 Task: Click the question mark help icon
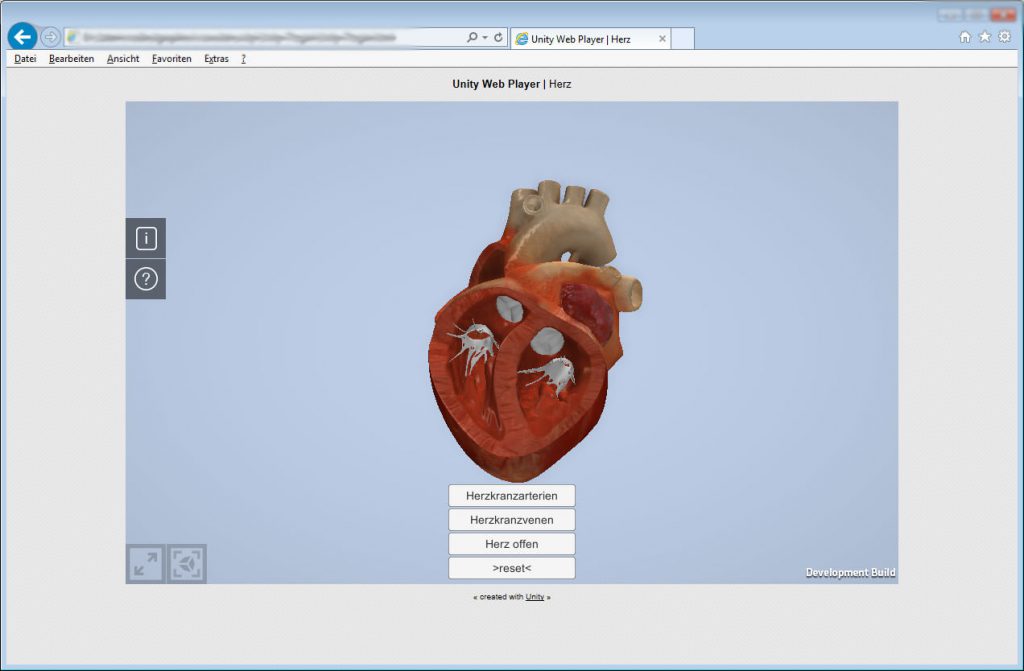[145, 278]
